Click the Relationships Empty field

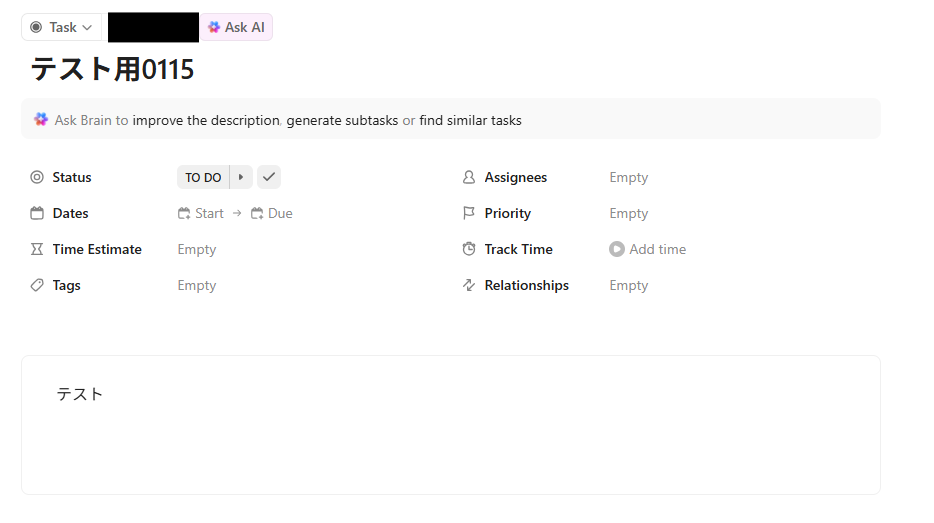pos(629,285)
